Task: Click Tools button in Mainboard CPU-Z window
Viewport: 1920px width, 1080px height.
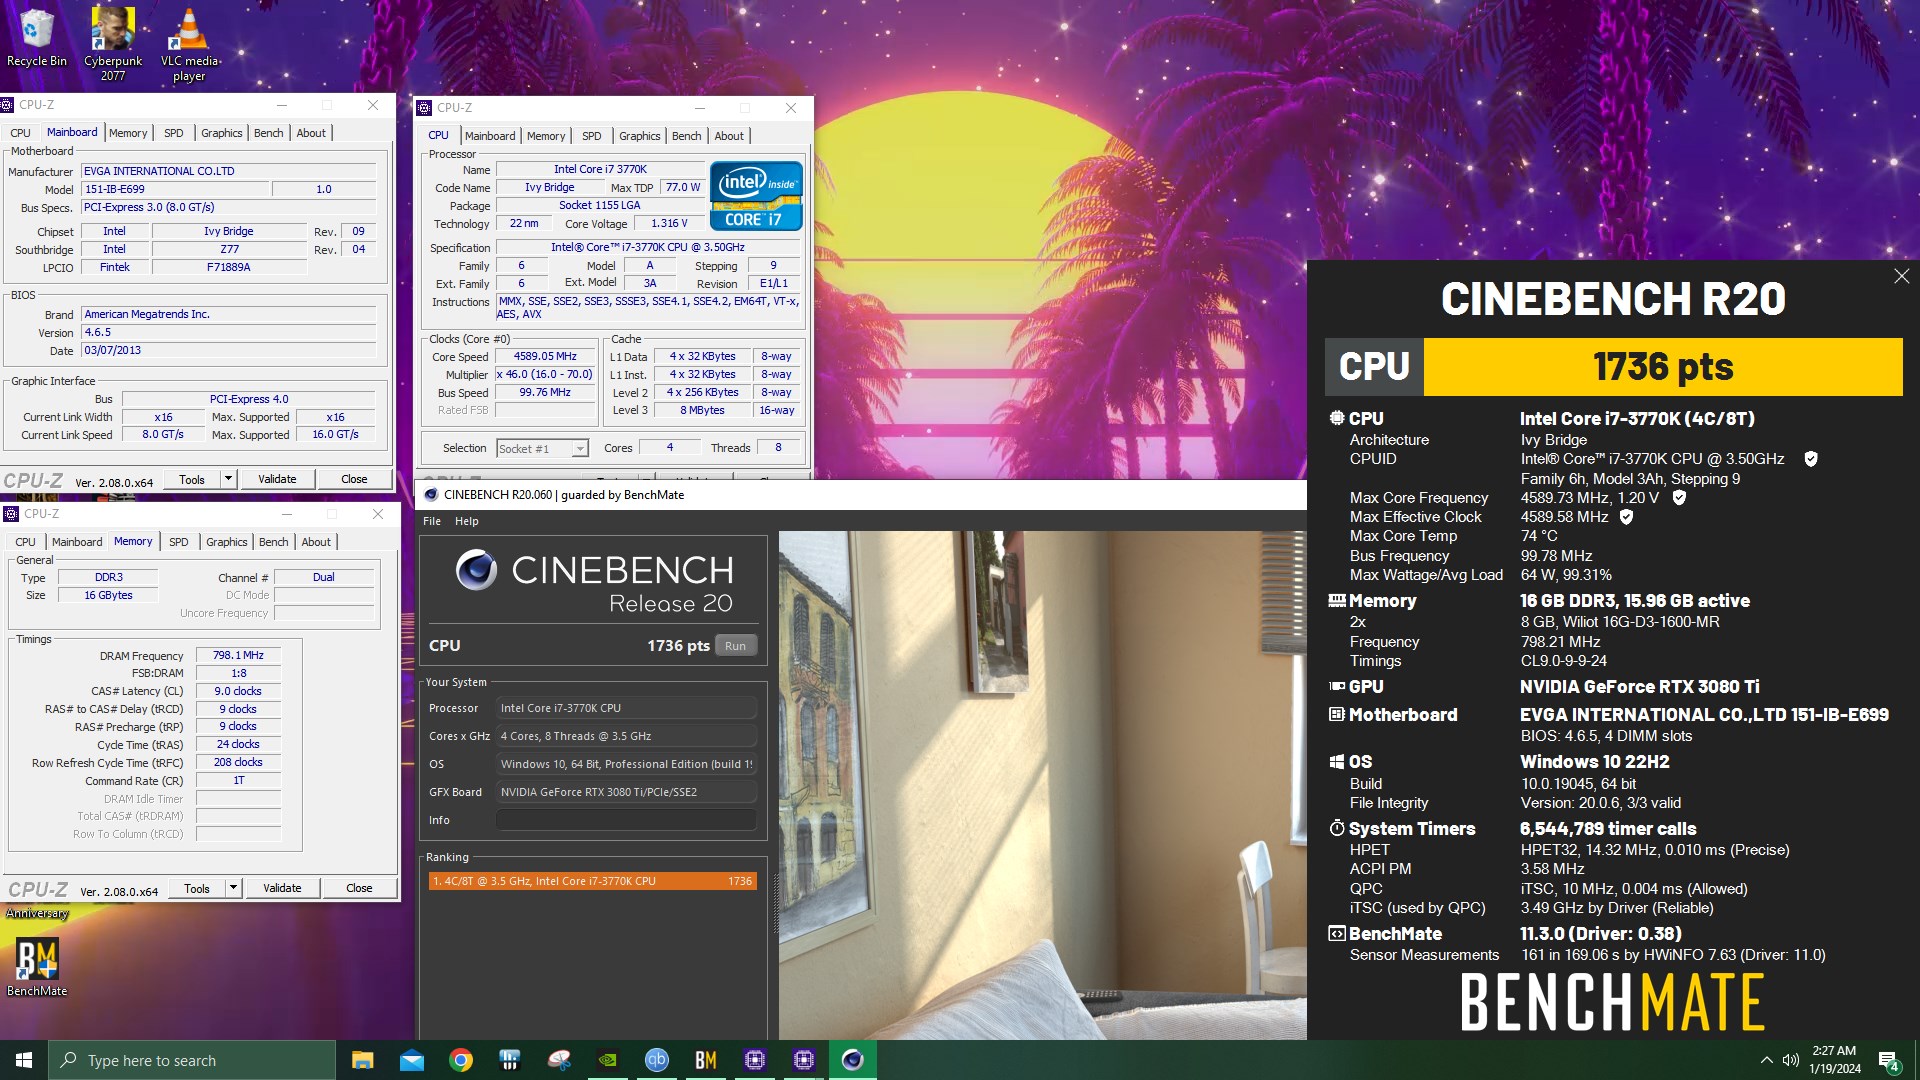Action: (x=192, y=479)
